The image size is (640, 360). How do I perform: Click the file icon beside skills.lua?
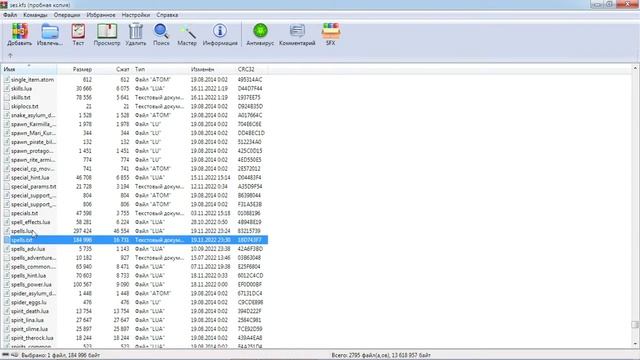pyautogui.click(x=7, y=89)
